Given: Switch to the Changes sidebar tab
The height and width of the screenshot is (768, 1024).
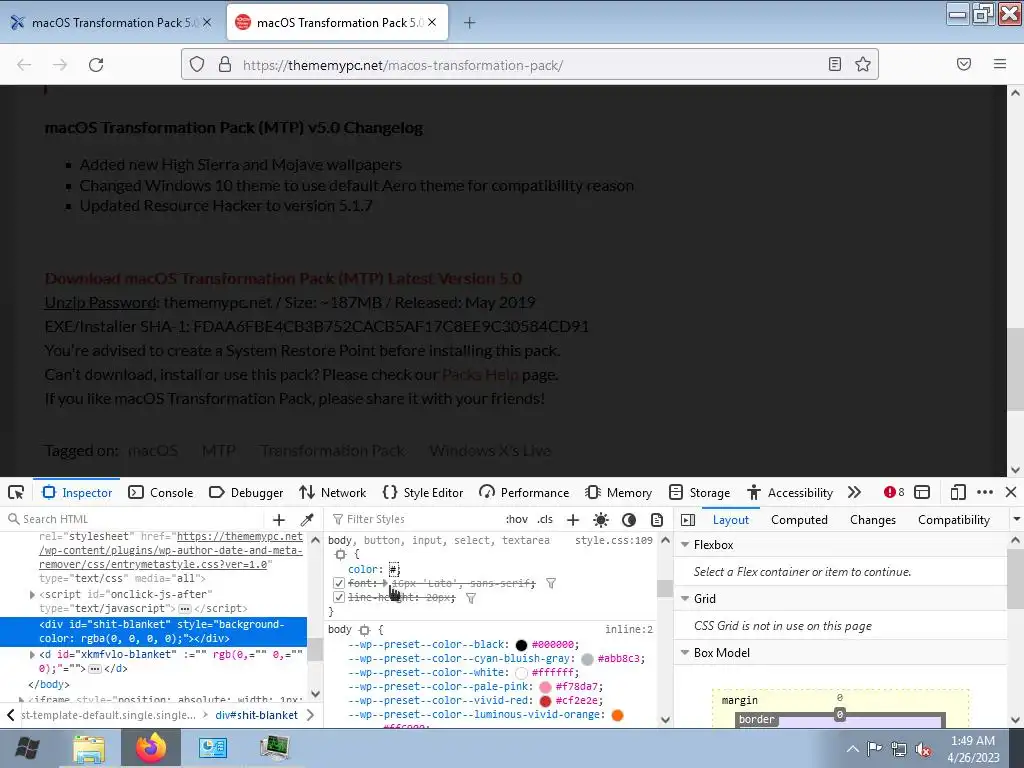Looking at the screenshot, I should pyautogui.click(x=873, y=520).
